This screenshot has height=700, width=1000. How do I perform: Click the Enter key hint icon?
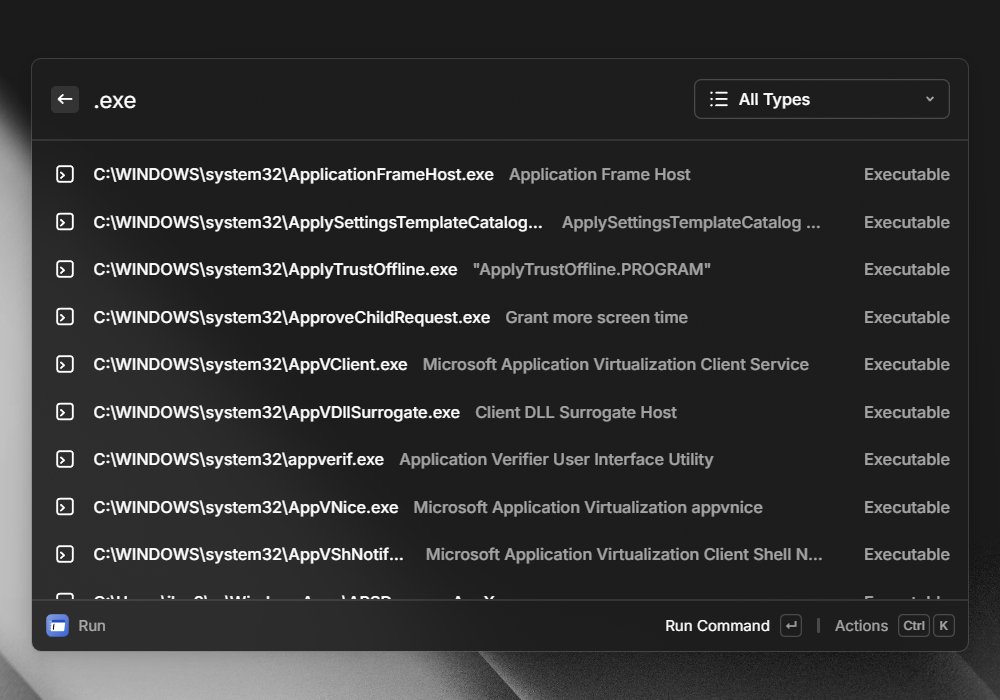[x=791, y=626]
